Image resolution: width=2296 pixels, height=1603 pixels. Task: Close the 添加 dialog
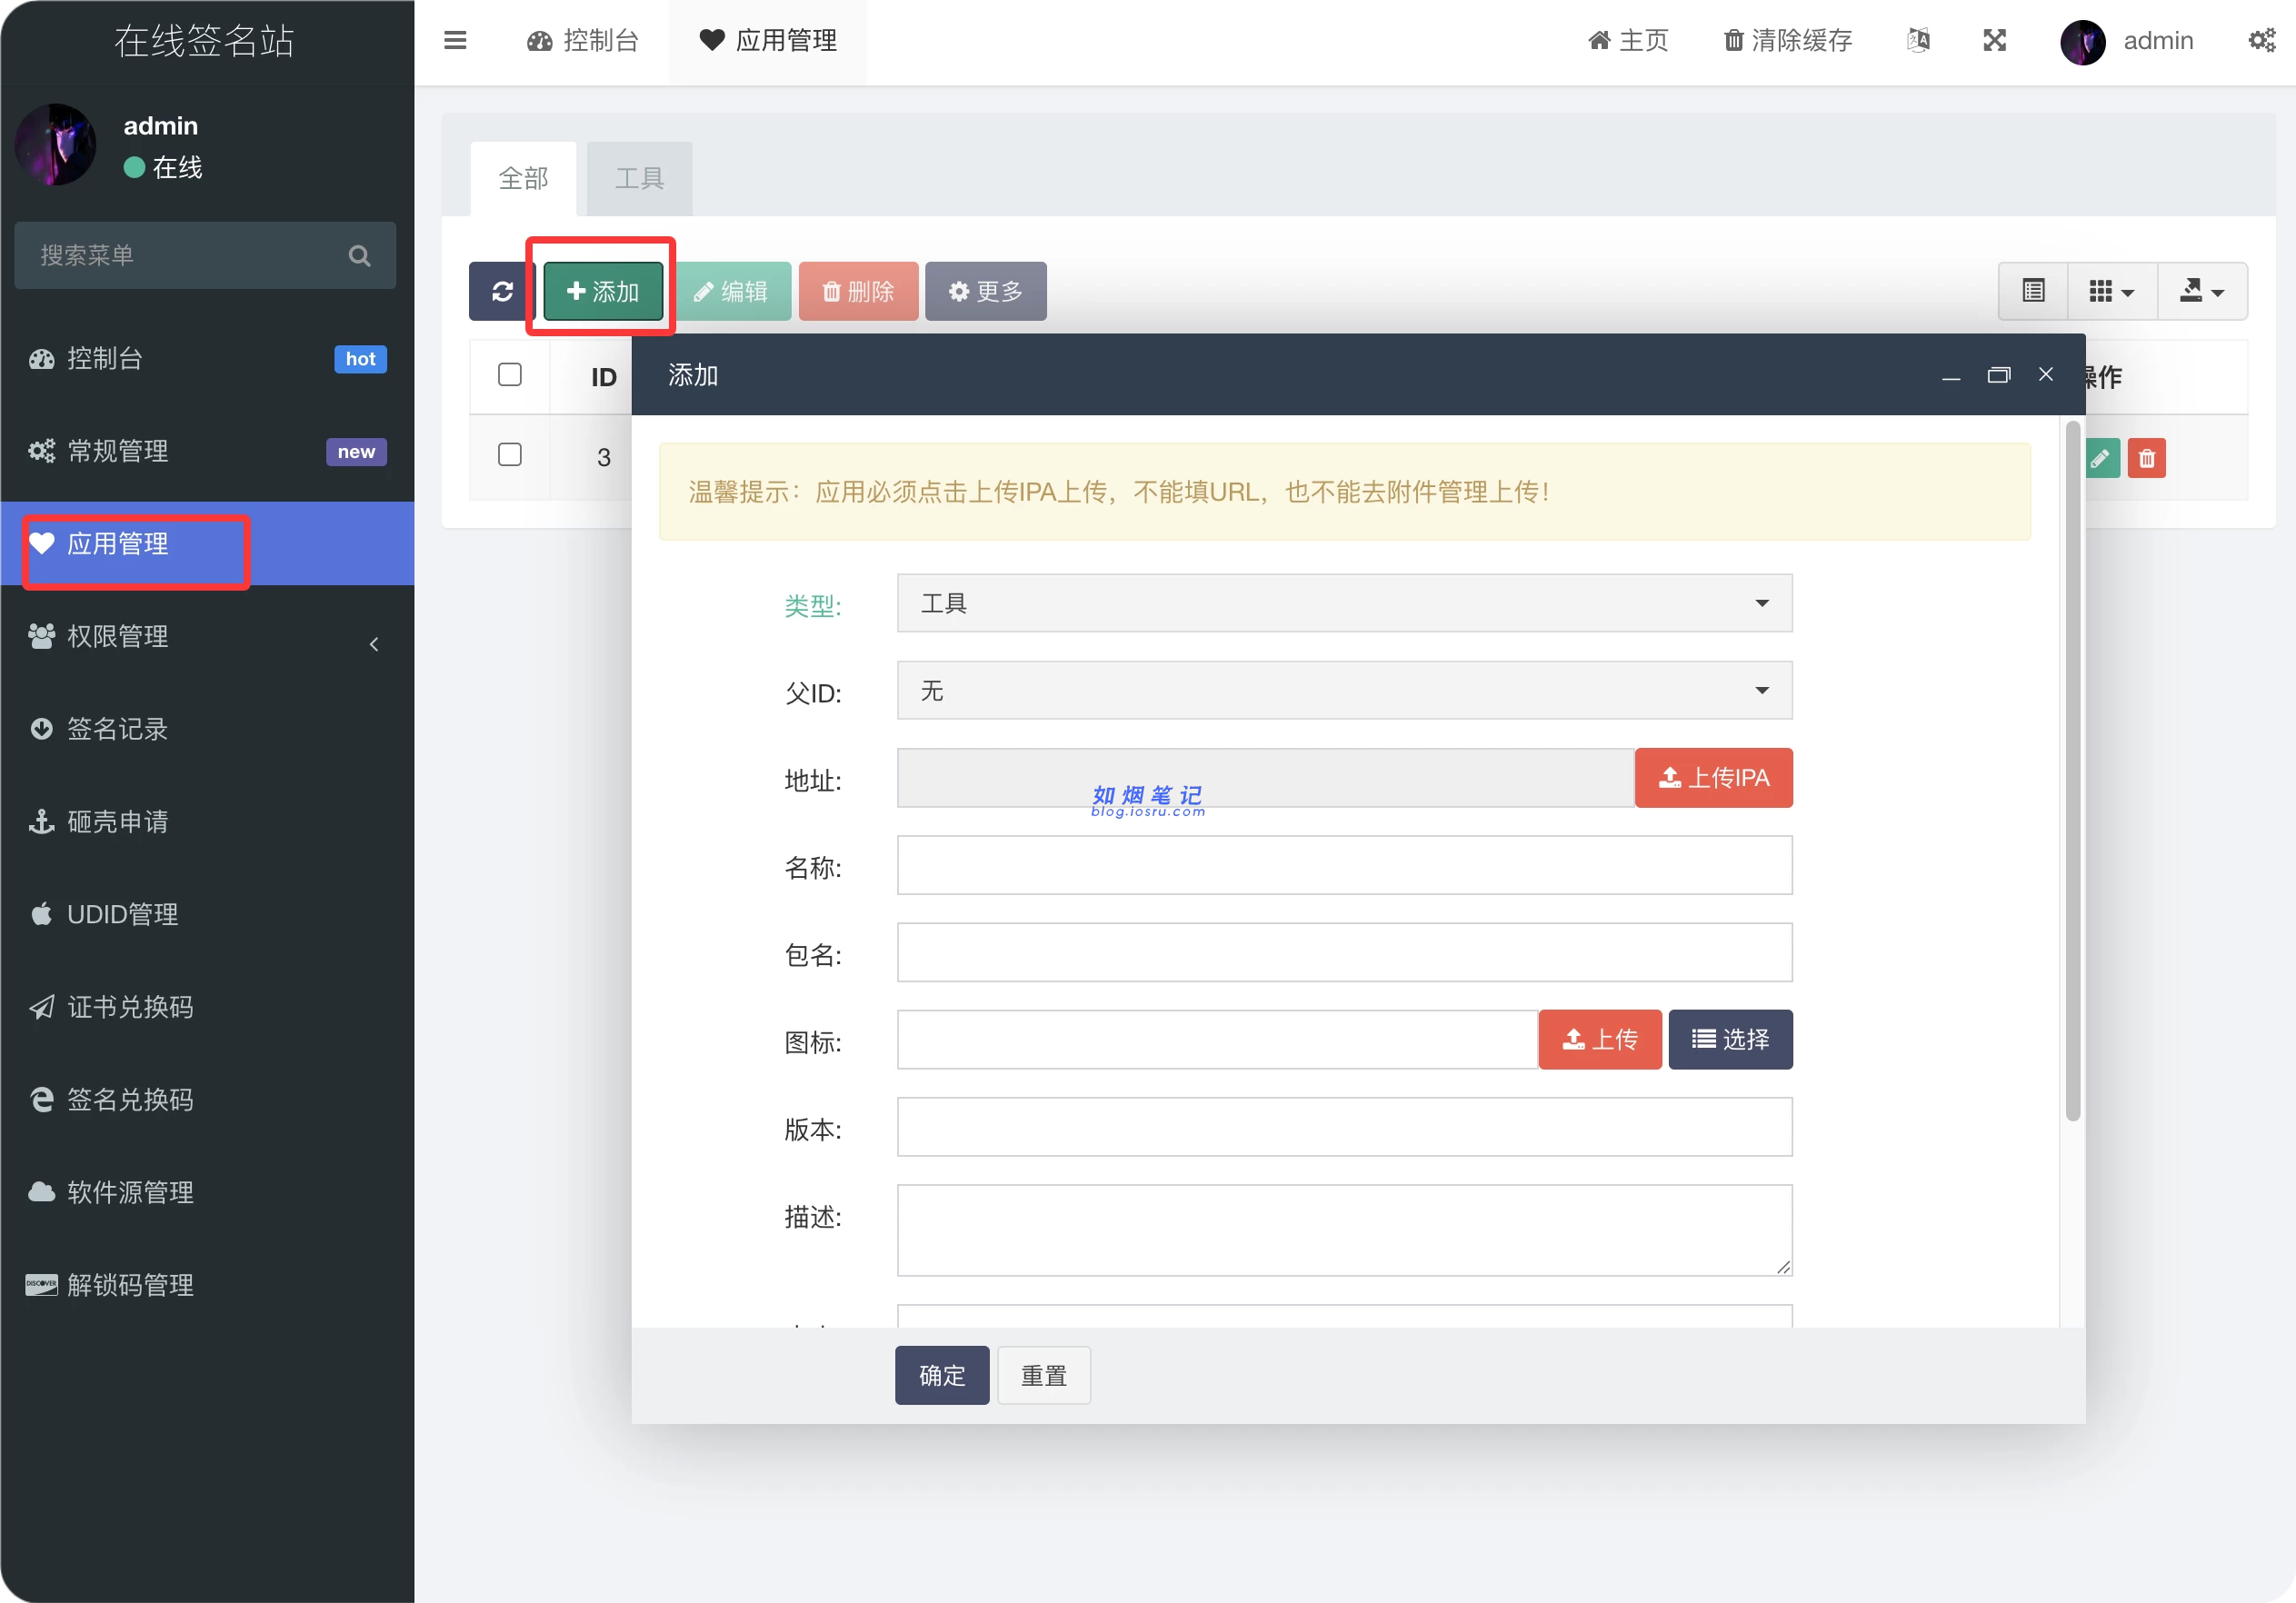coord(2046,374)
